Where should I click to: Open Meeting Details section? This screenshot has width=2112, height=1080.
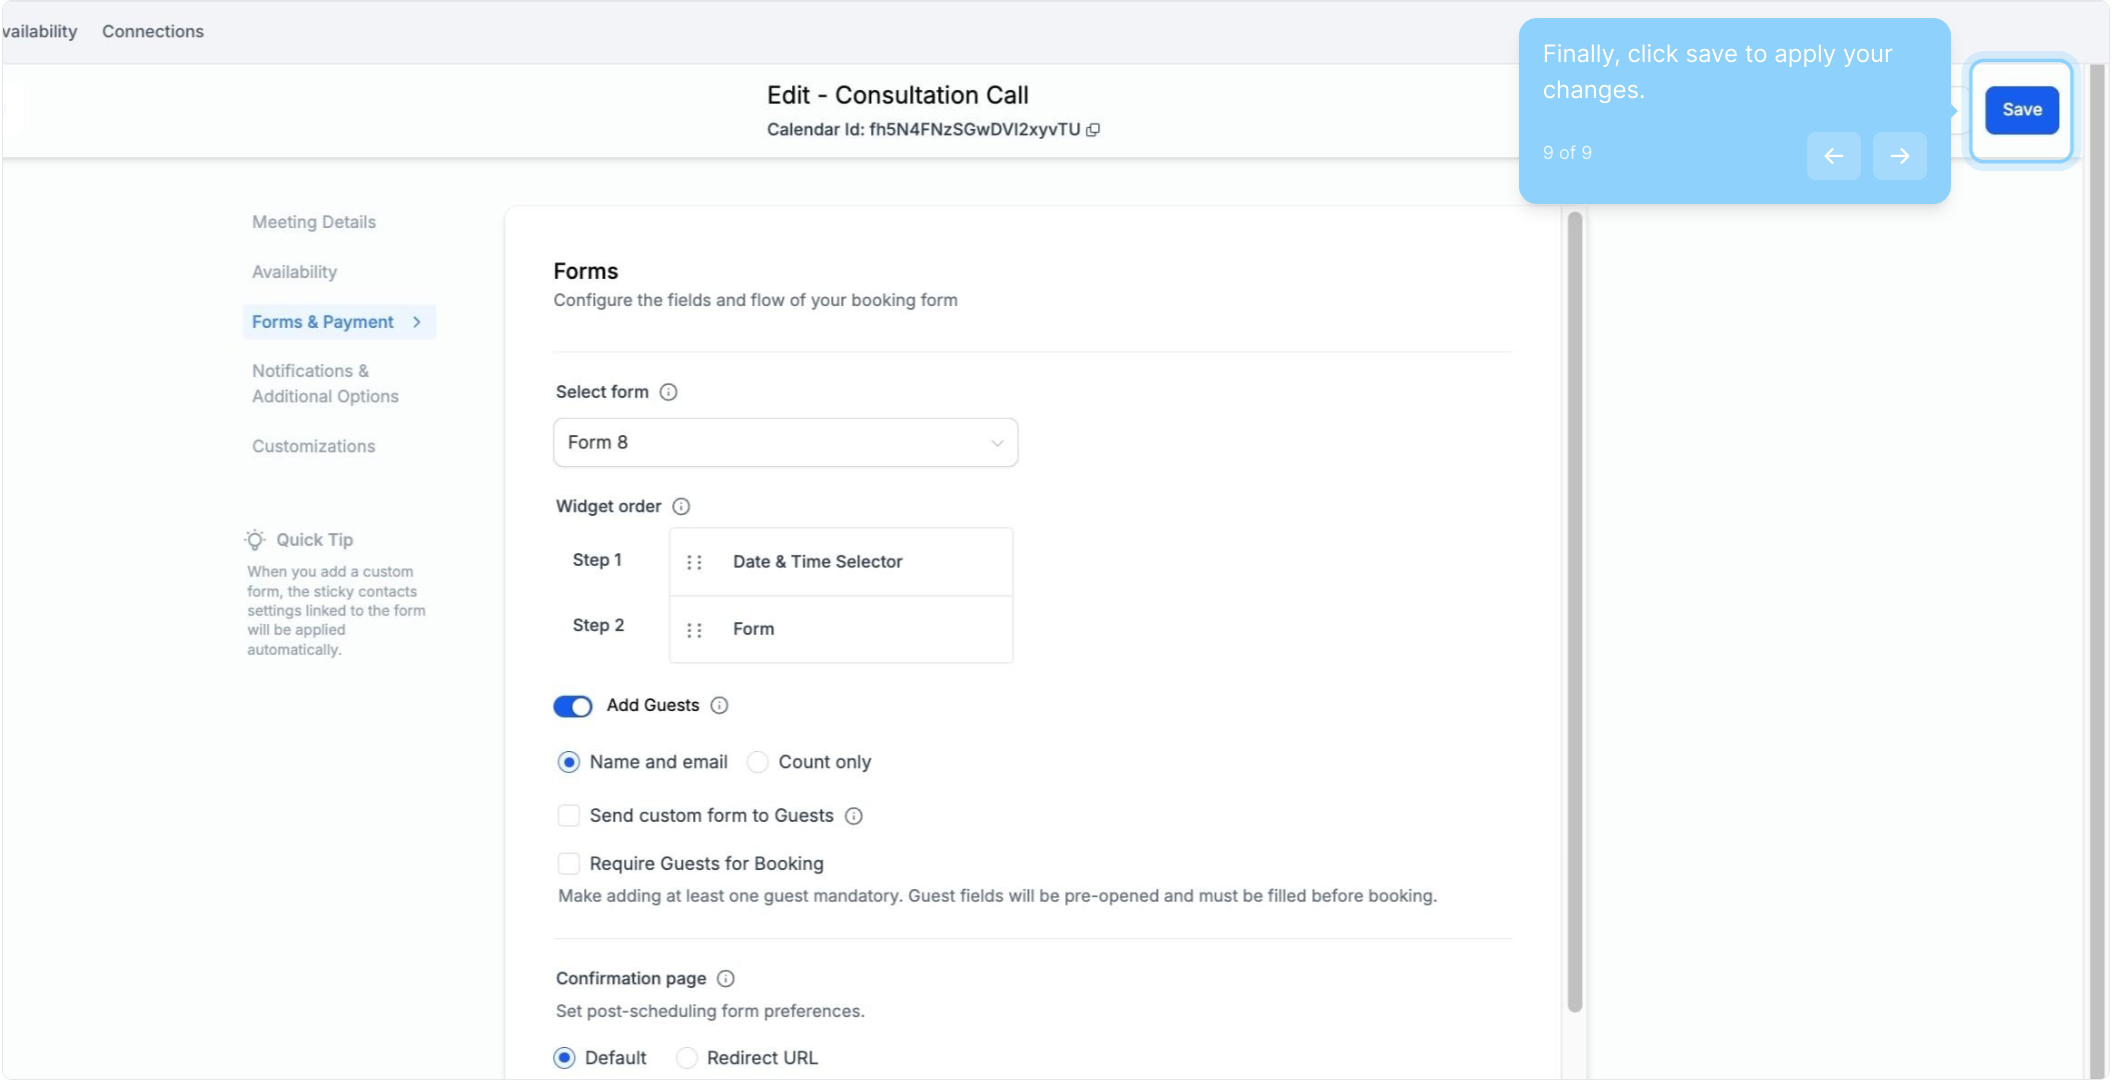point(314,222)
